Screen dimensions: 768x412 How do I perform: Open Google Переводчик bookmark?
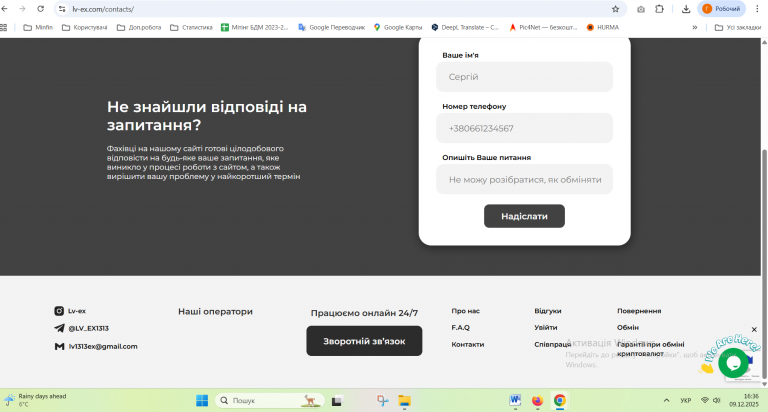pyautogui.click(x=332, y=27)
